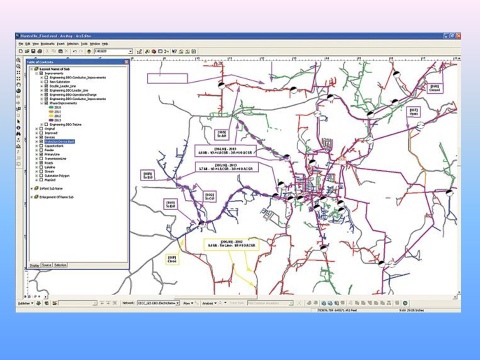Select the Find binoculars tool
Image resolution: width=480 pixels, height=360 pixels.
(18, 134)
